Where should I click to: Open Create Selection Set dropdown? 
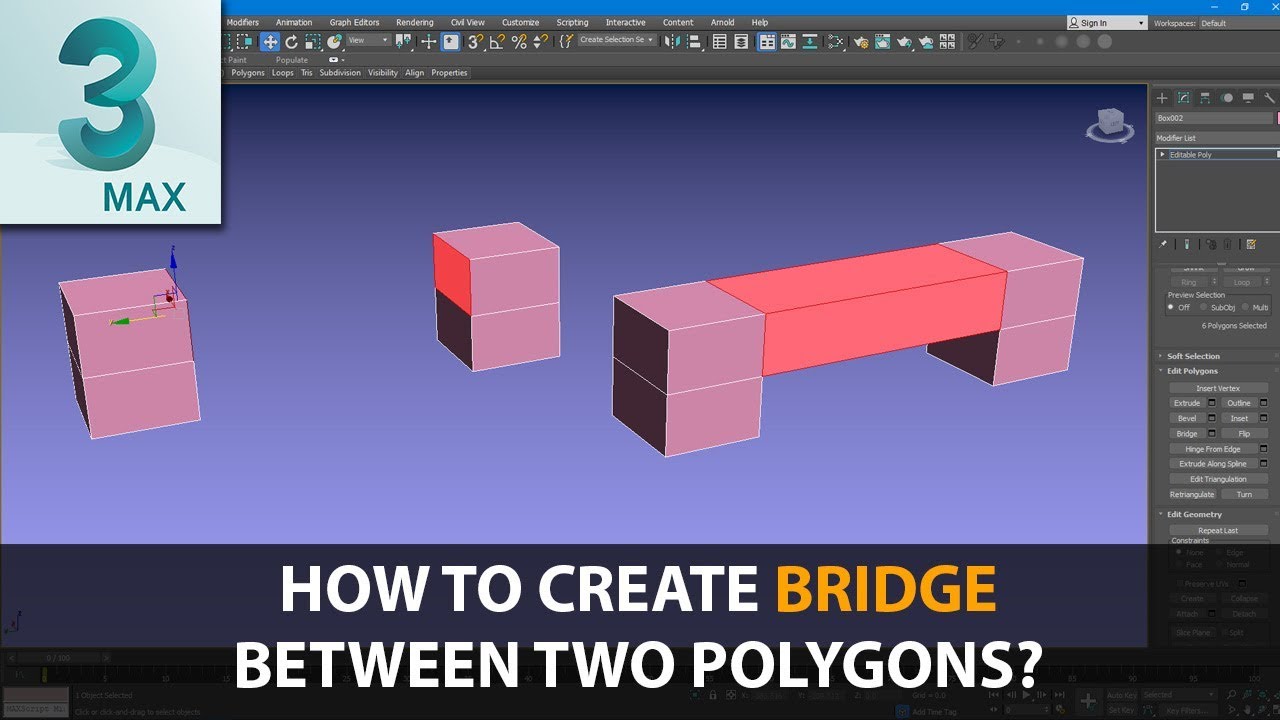coord(617,40)
